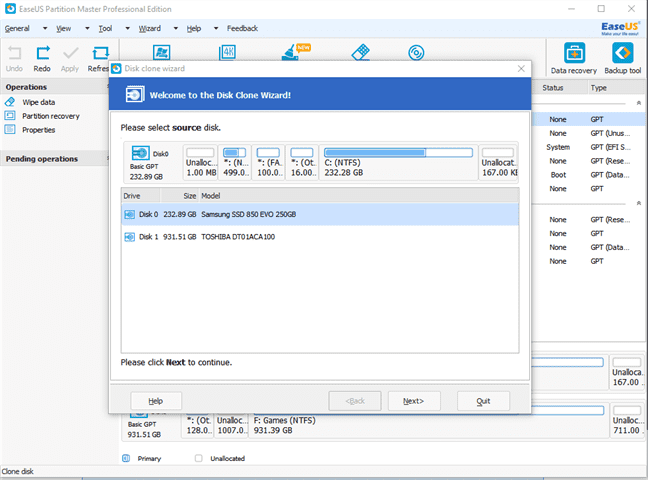The image size is (648, 480).
Task: Click the Disk 1 drive icon in list
Action: [x=129, y=237]
